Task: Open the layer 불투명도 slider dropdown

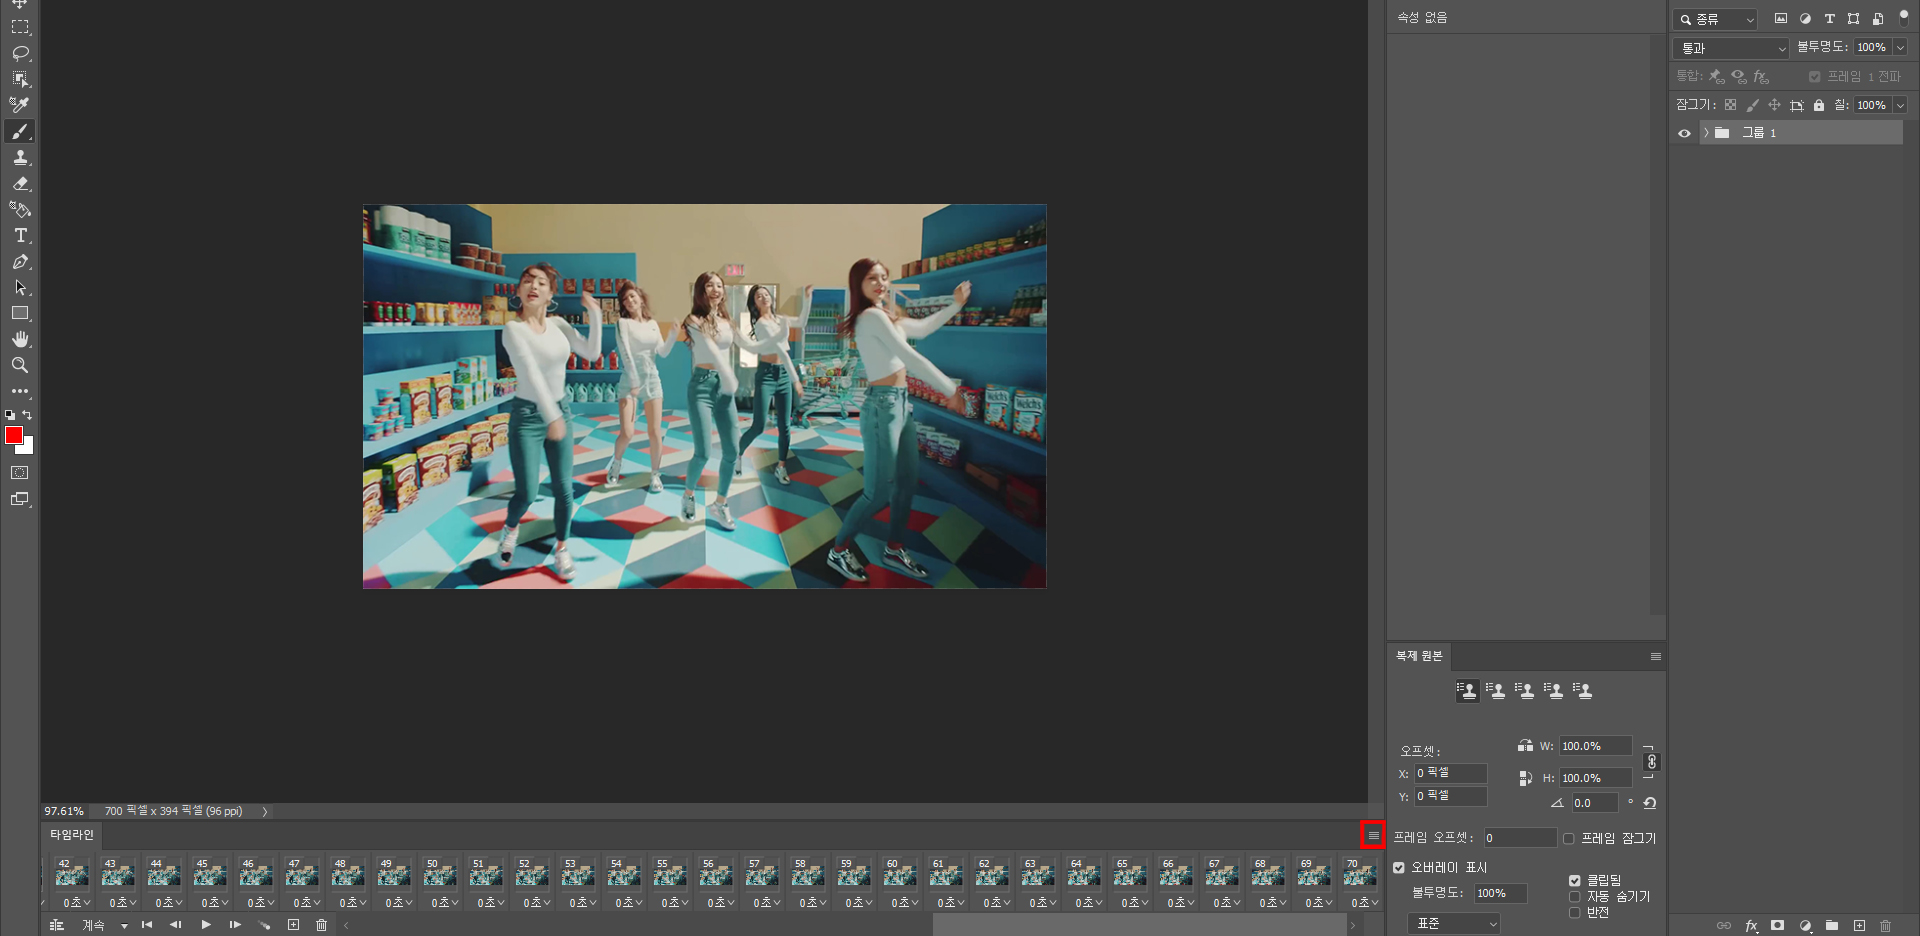Action: tap(1900, 47)
